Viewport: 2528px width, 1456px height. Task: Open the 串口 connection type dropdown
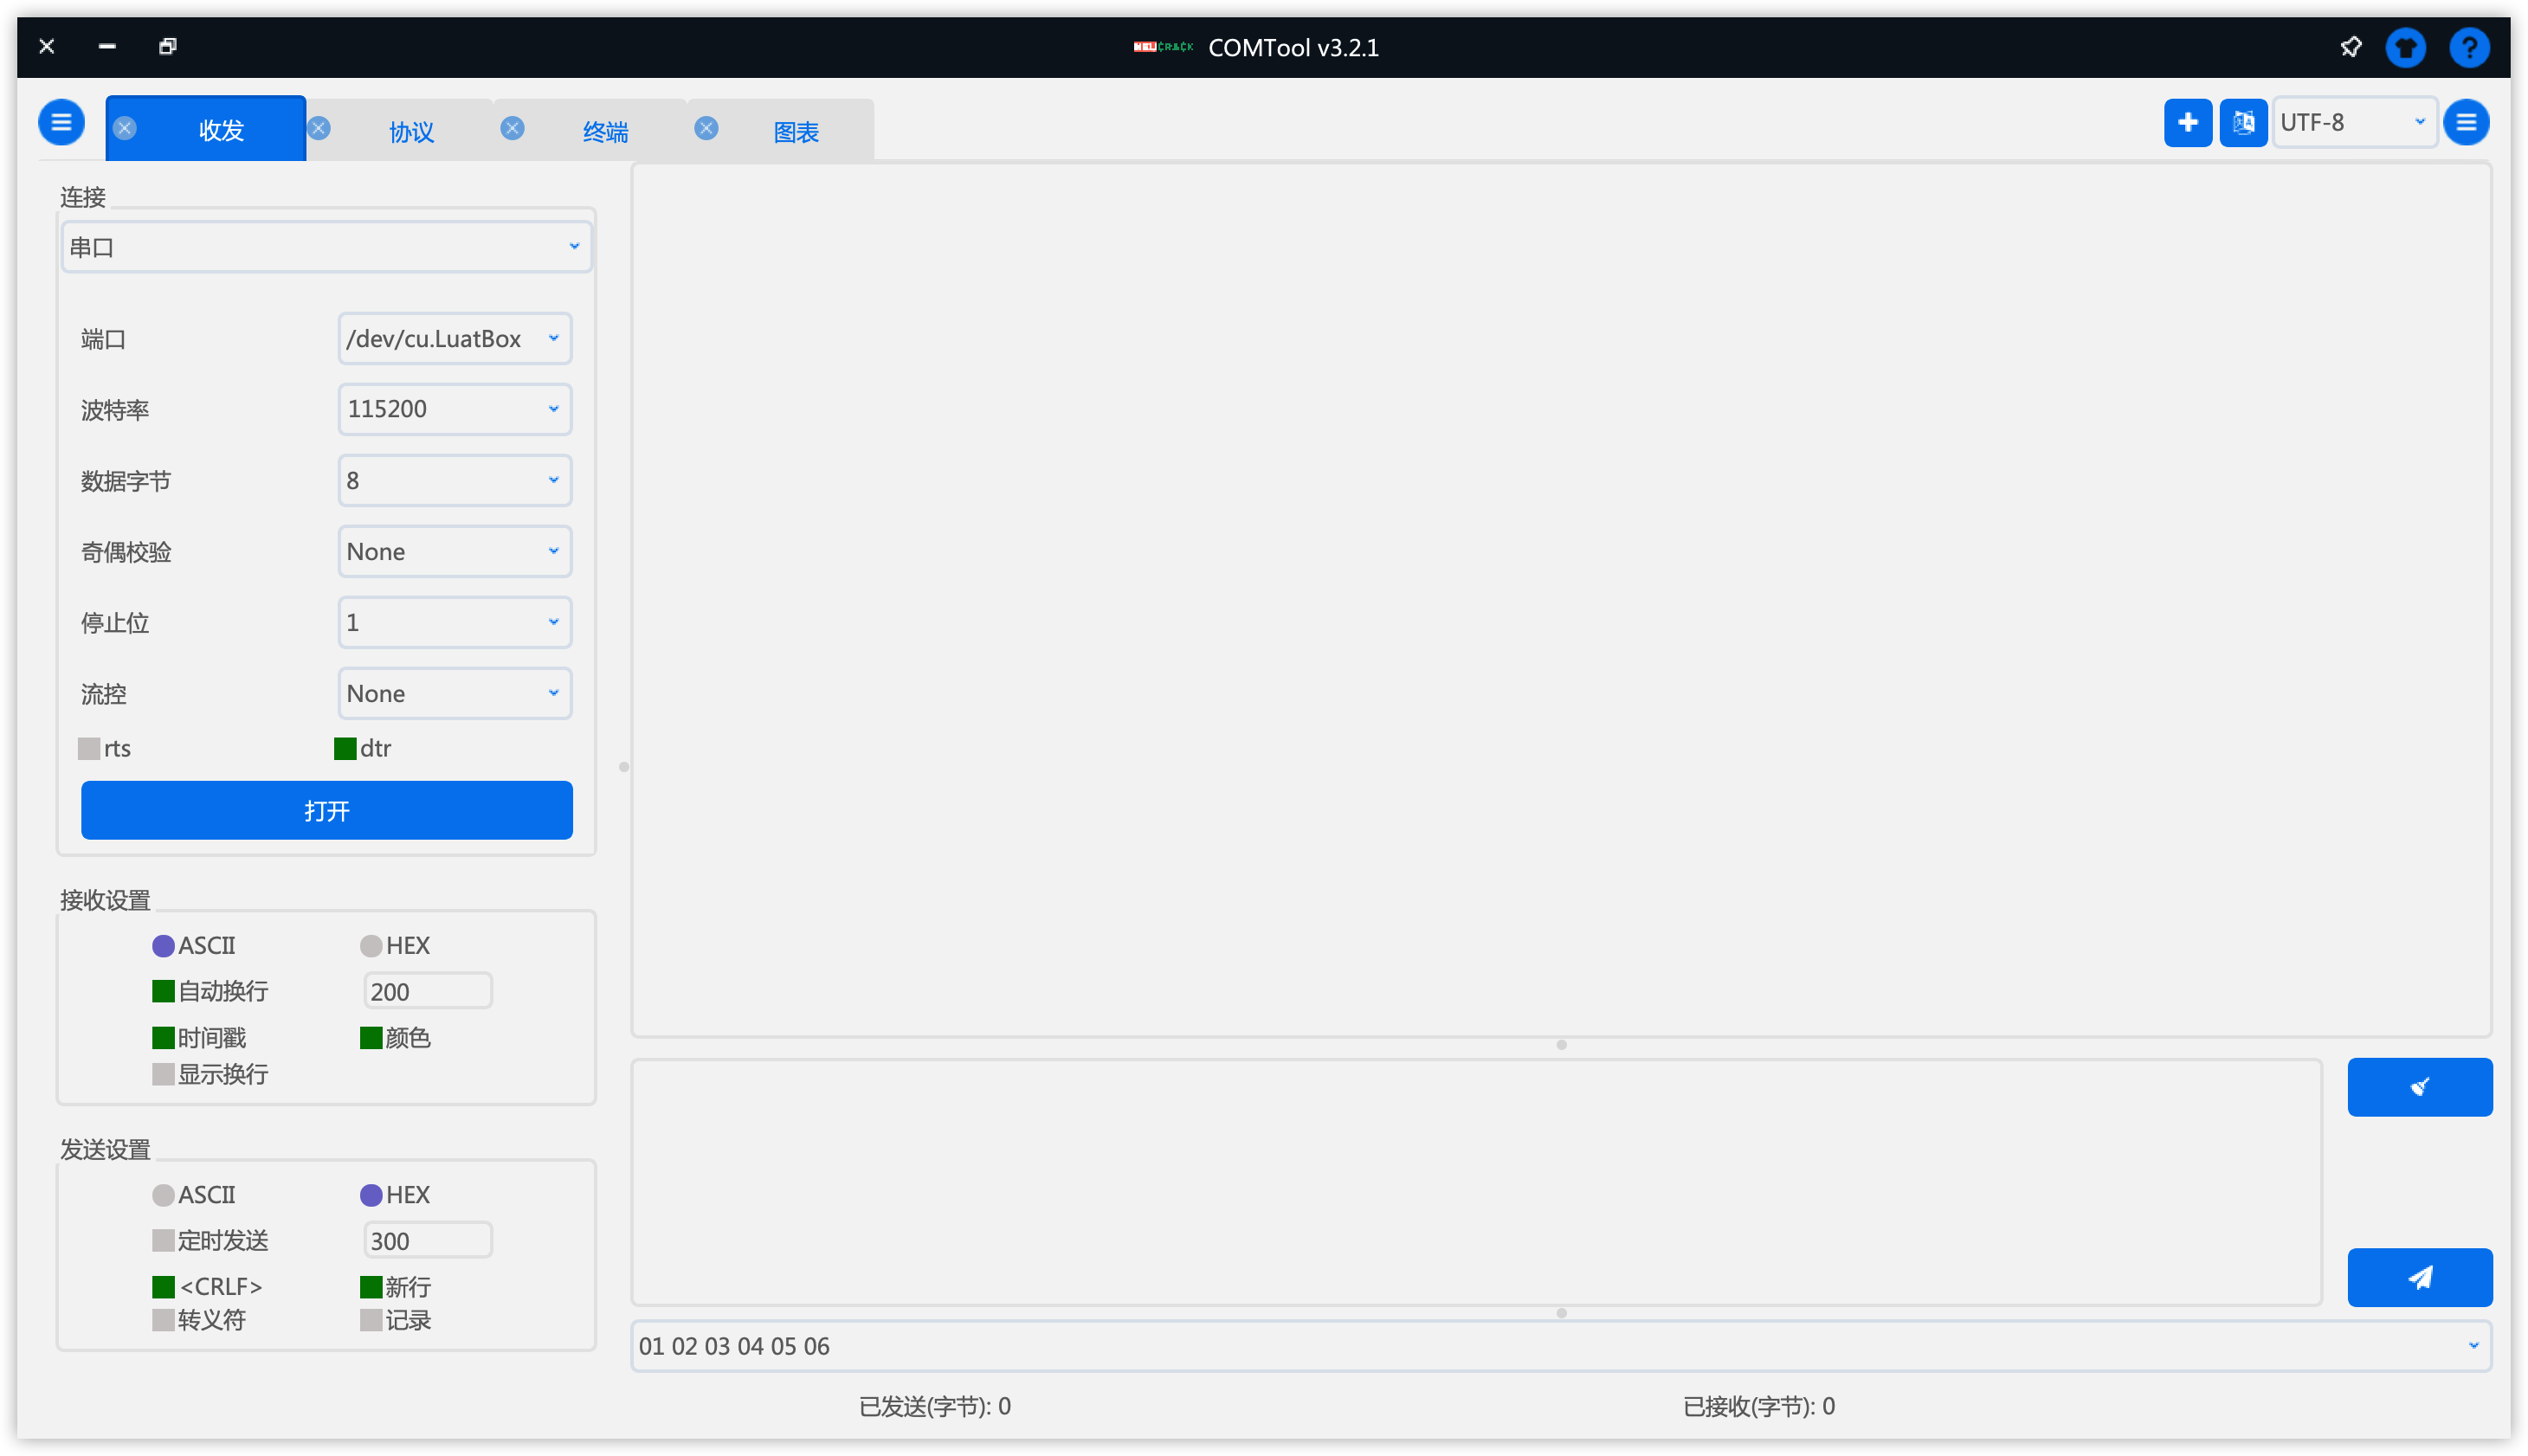click(x=326, y=247)
